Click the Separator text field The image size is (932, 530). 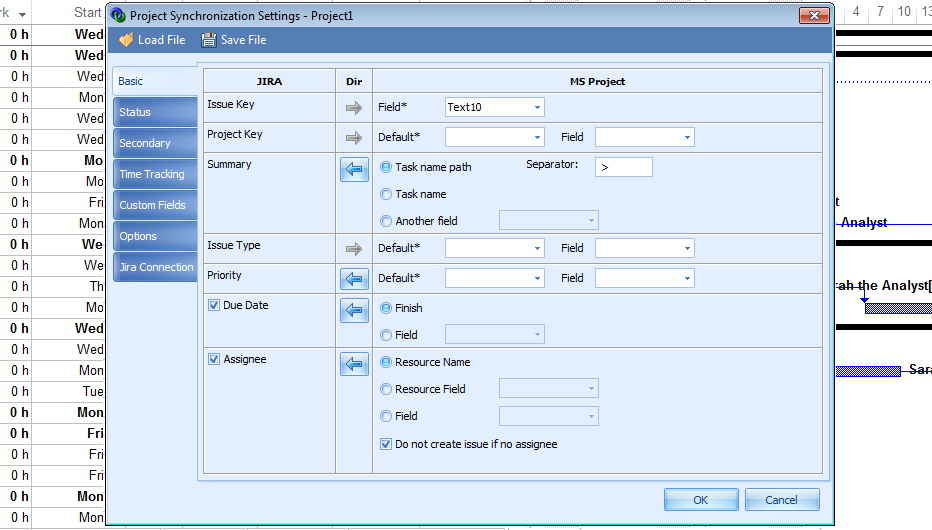point(623,167)
